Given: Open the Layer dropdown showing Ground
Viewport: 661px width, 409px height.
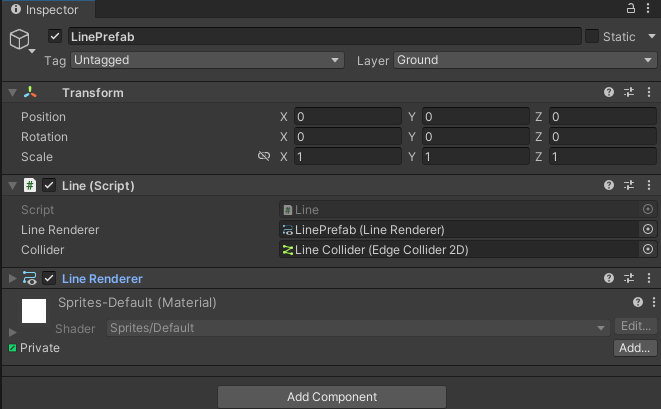Looking at the screenshot, I should pos(524,60).
